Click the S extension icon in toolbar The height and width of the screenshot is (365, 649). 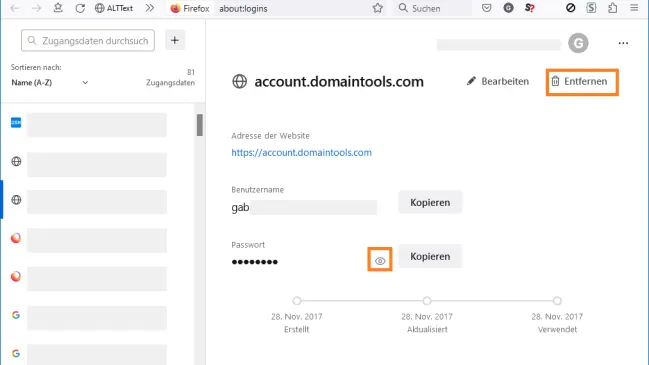click(x=591, y=8)
